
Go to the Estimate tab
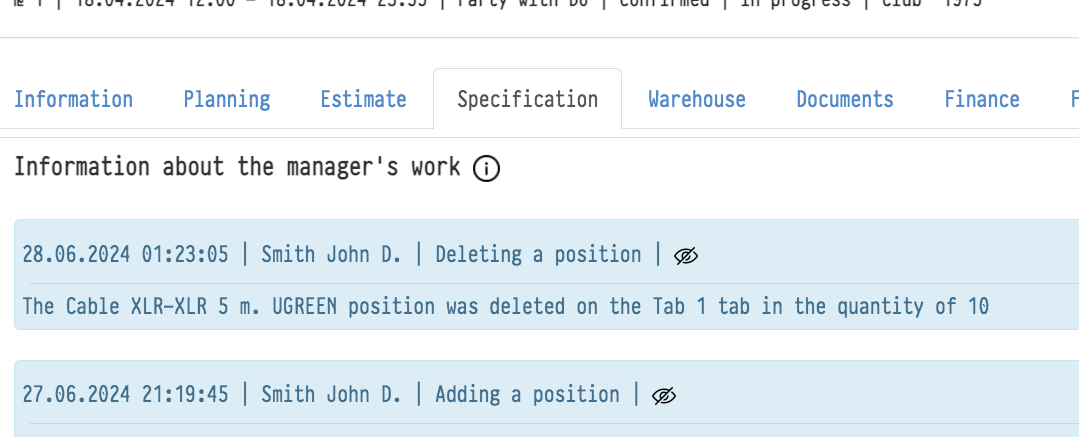point(363,99)
